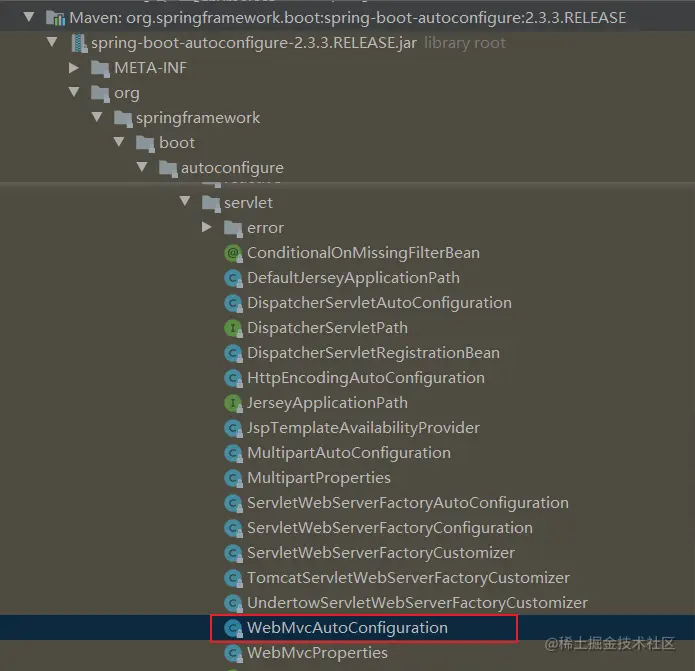Select JerseyApplicationPath interface name
Screen dimensions: 695x671
pyautogui.click(x=327, y=403)
